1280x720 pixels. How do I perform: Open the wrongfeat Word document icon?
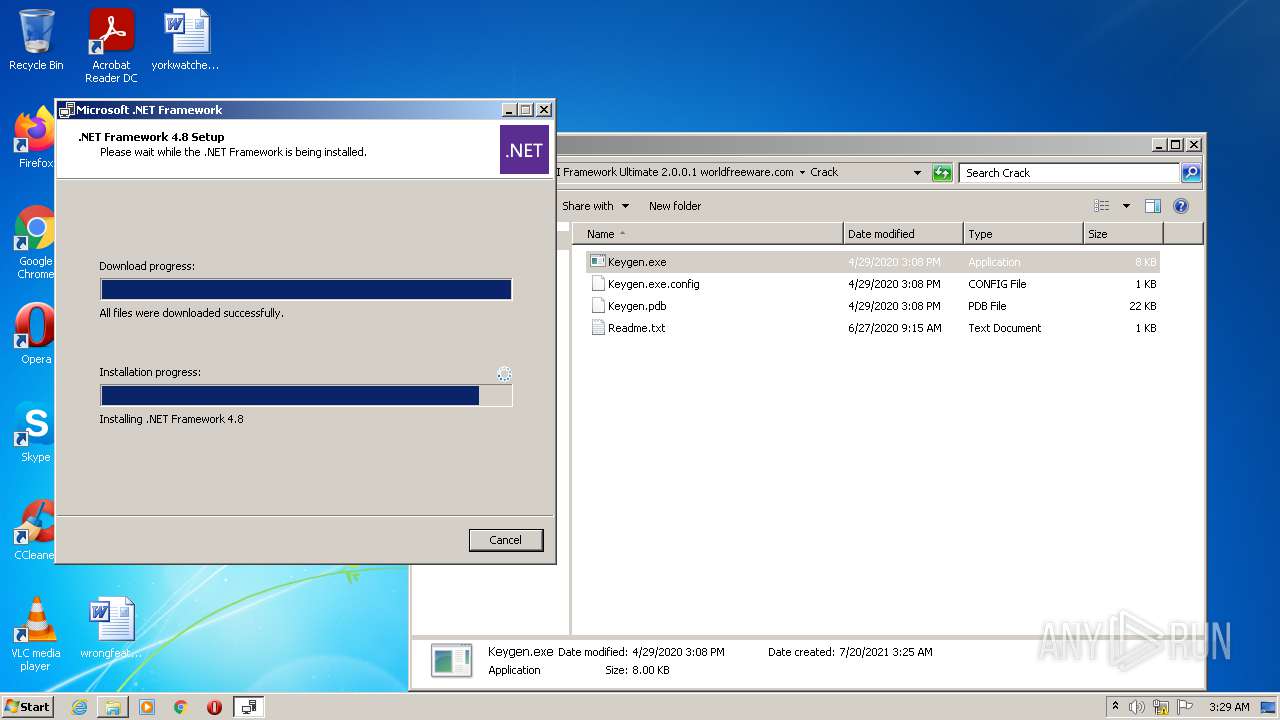pos(111,628)
